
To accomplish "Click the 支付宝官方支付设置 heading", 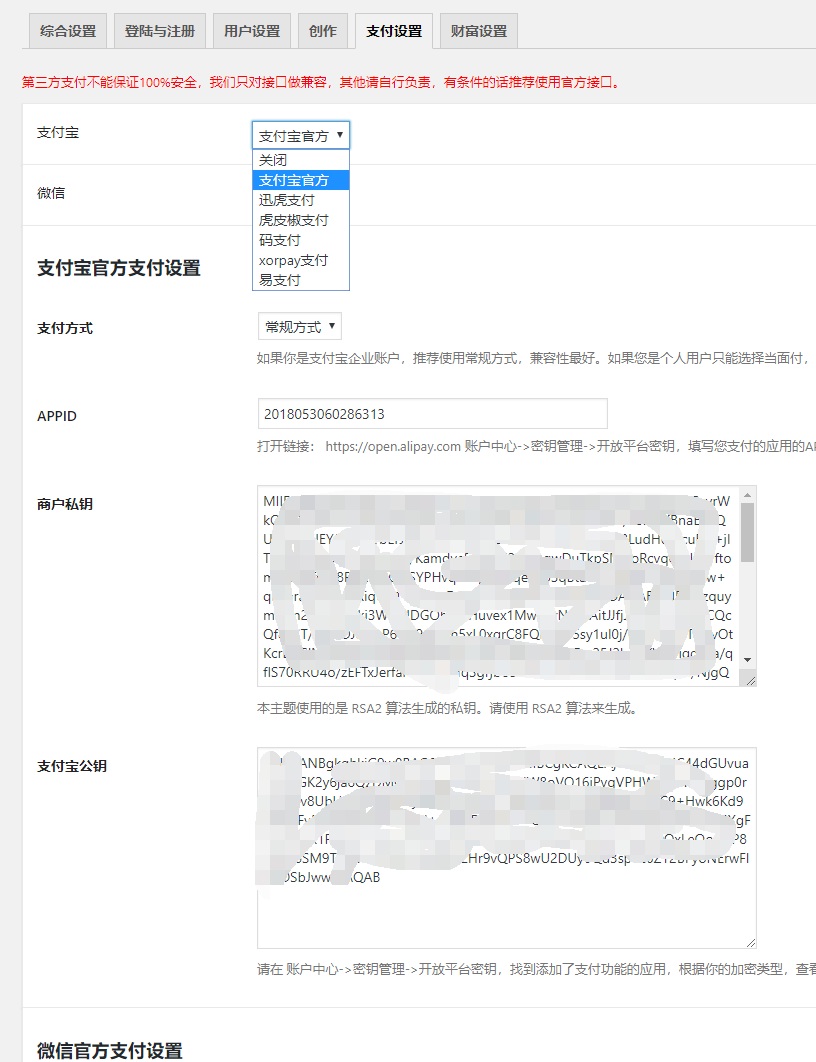I will pos(119,268).
